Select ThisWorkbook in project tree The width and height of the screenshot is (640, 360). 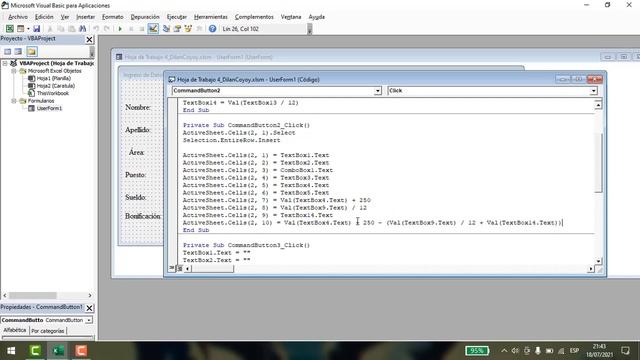(x=53, y=93)
